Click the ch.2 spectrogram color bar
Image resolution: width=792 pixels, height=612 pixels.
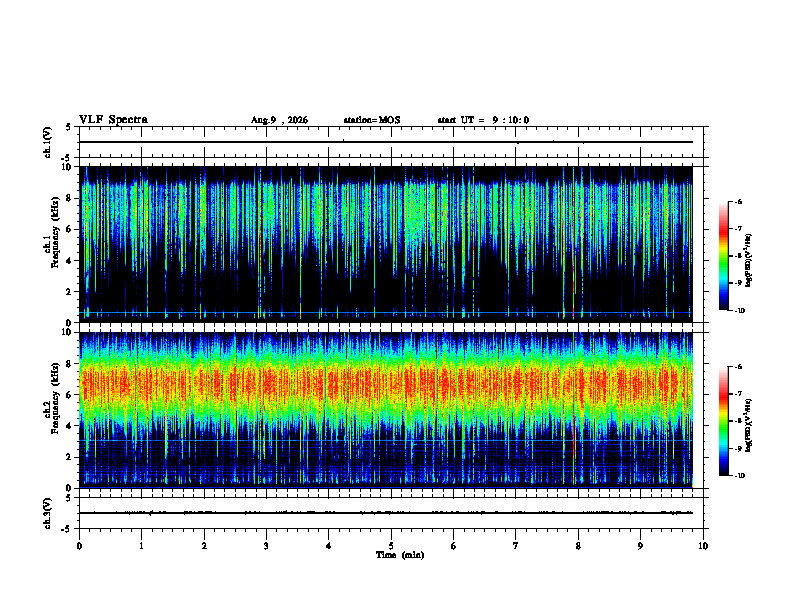pyautogui.click(x=724, y=421)
